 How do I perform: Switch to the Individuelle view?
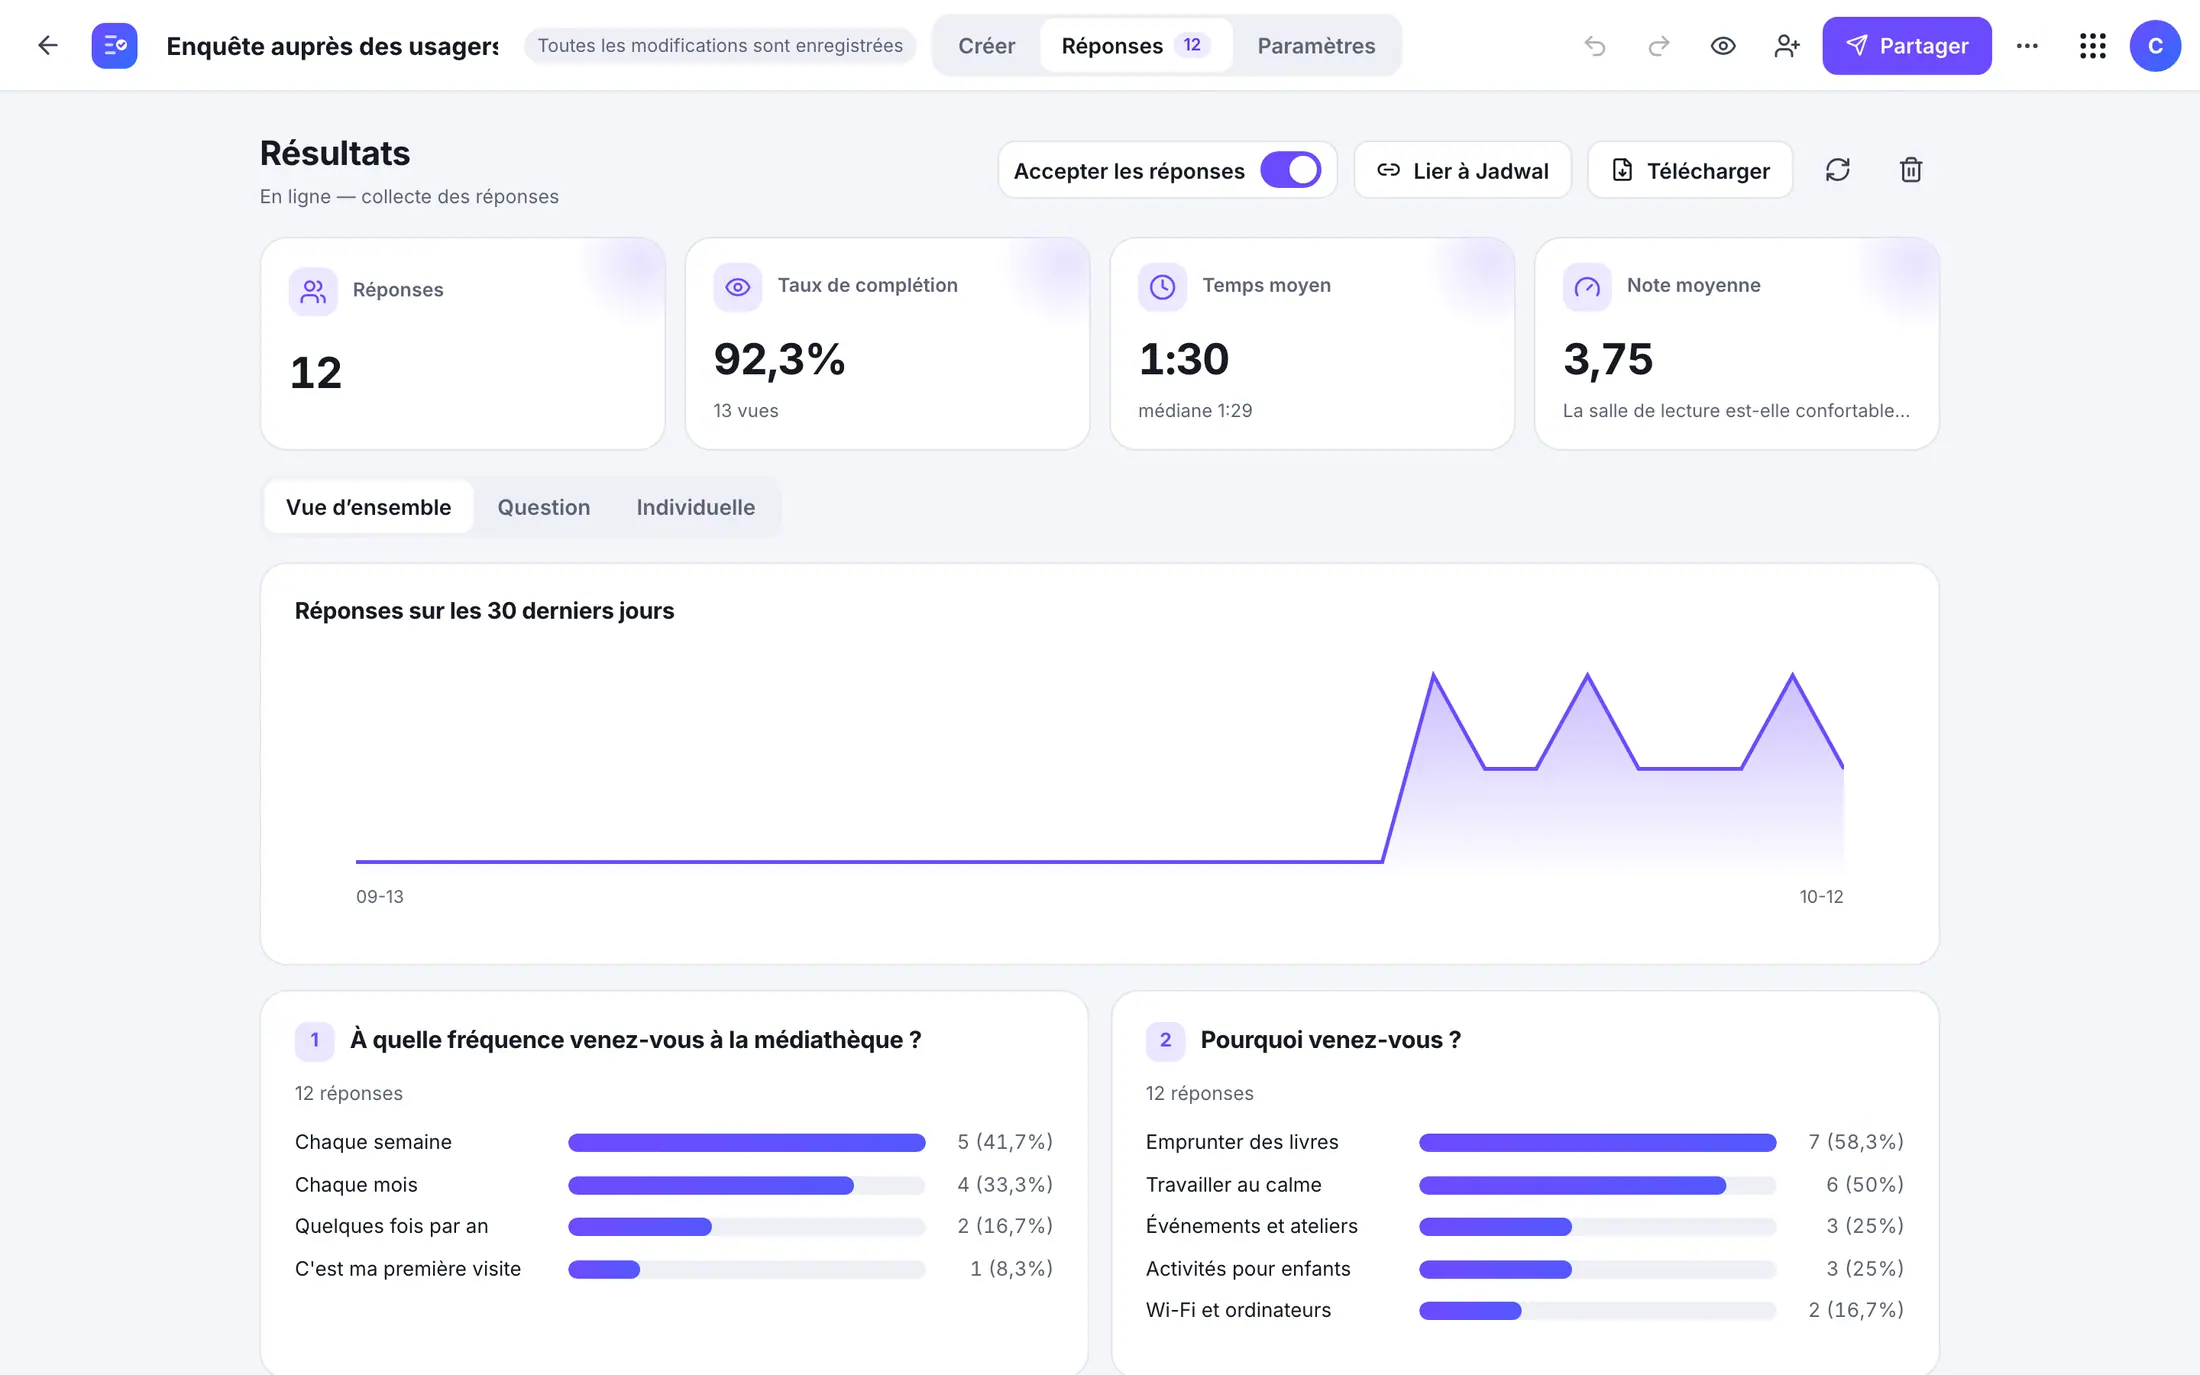pyautogui.click(x=696, y=507)
